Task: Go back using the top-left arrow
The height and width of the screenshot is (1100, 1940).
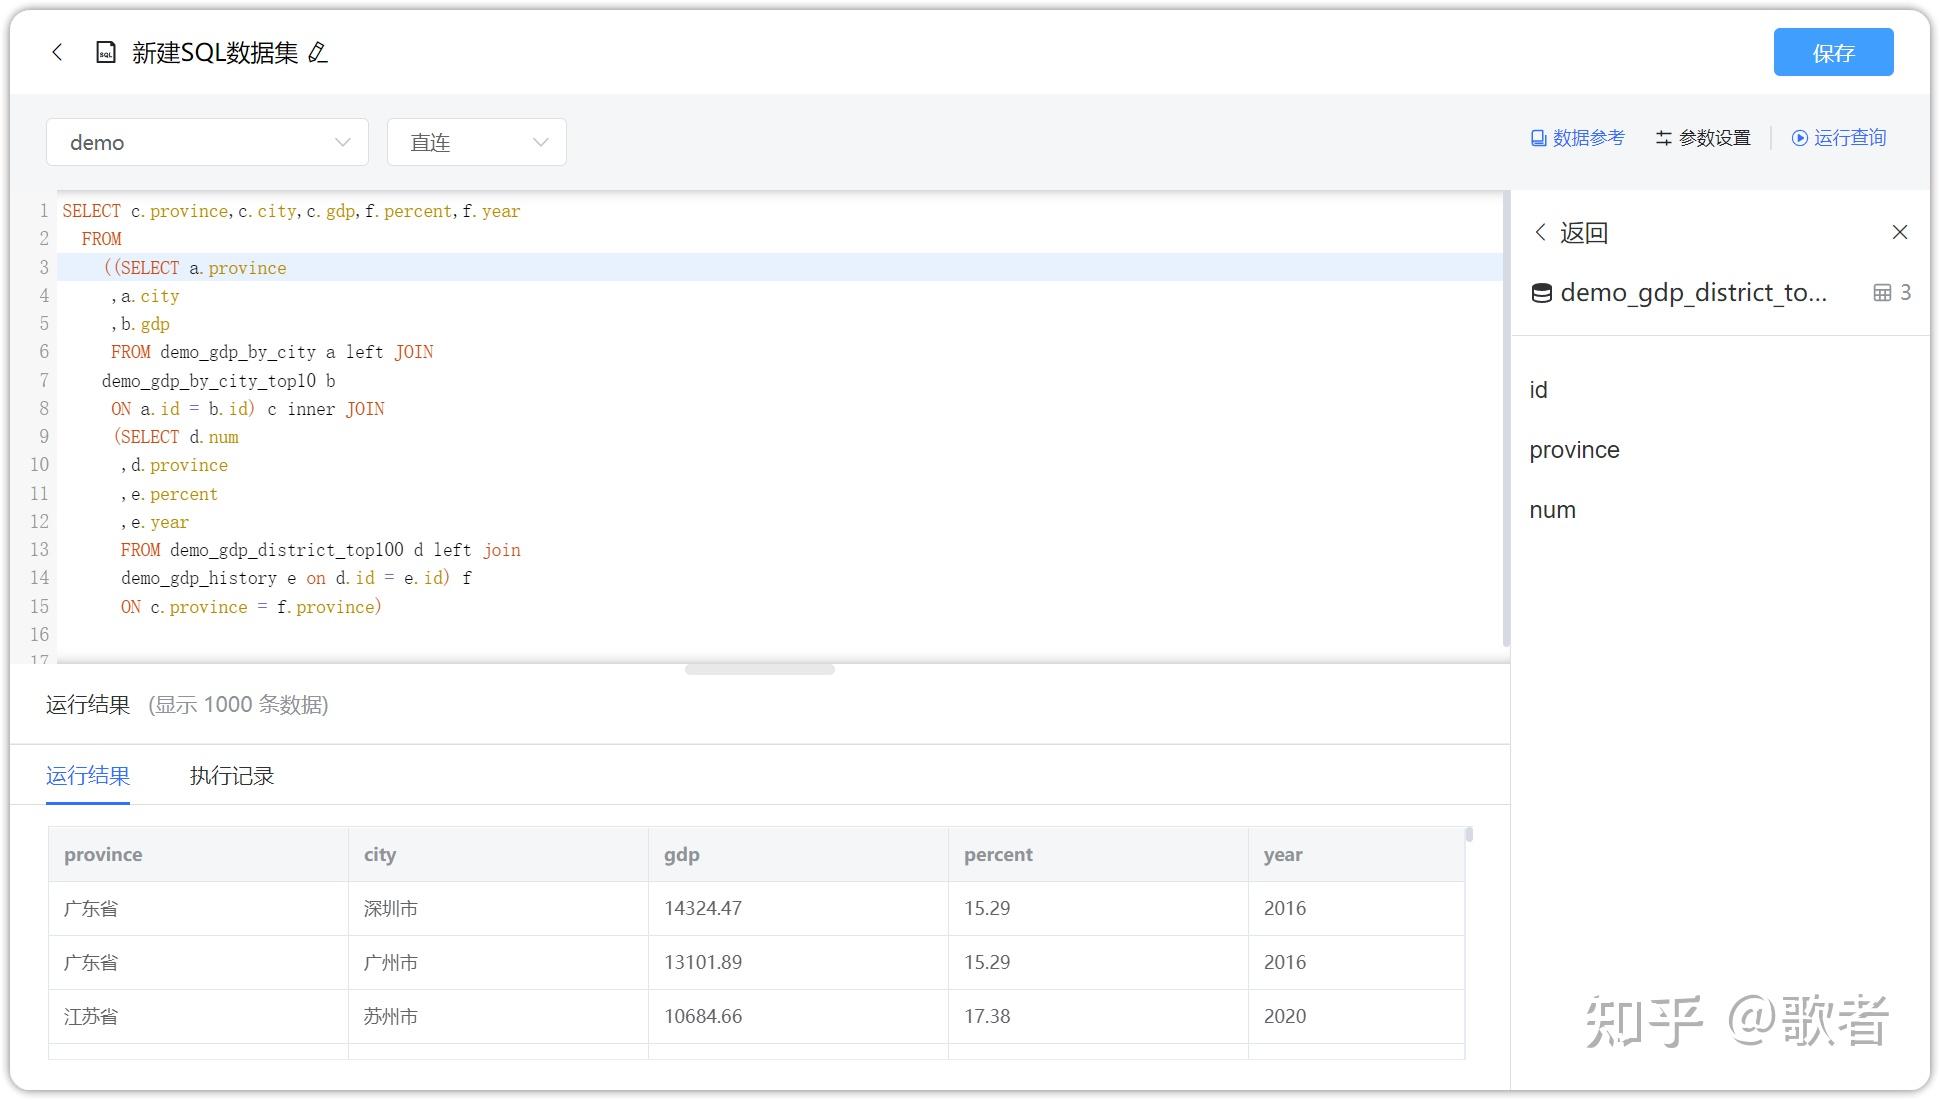Action: (x=57, y=52)
